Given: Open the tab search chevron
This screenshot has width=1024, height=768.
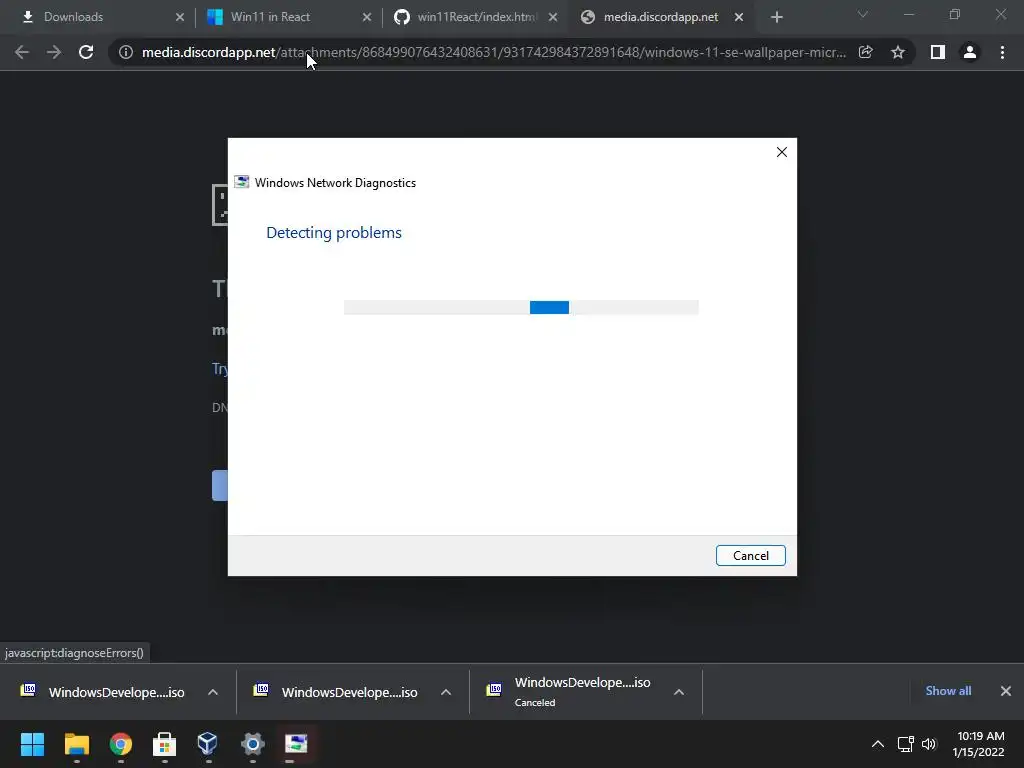Looking at the screenshot, I should 863,14.
